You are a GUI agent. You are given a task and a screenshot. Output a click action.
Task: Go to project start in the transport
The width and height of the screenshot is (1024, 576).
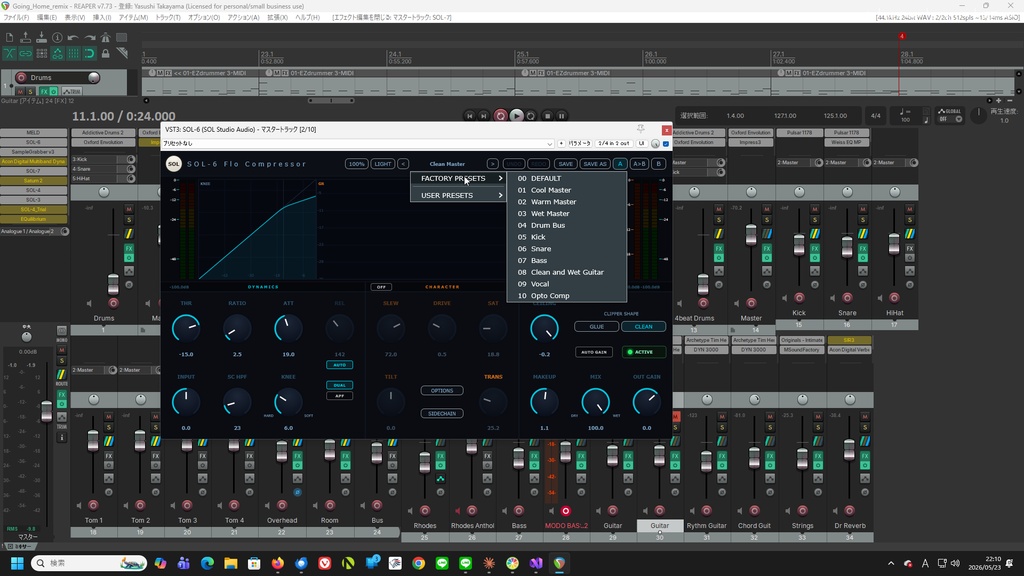point(470,116)
